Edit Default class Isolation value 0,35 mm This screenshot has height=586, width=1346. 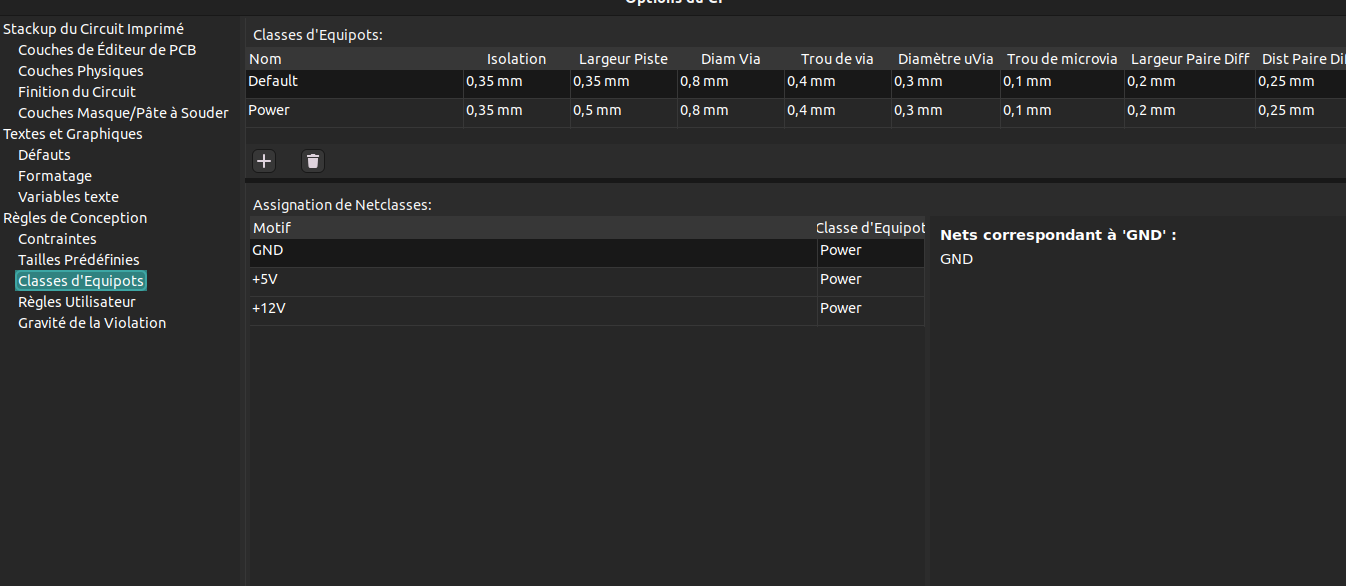(517, 83)
